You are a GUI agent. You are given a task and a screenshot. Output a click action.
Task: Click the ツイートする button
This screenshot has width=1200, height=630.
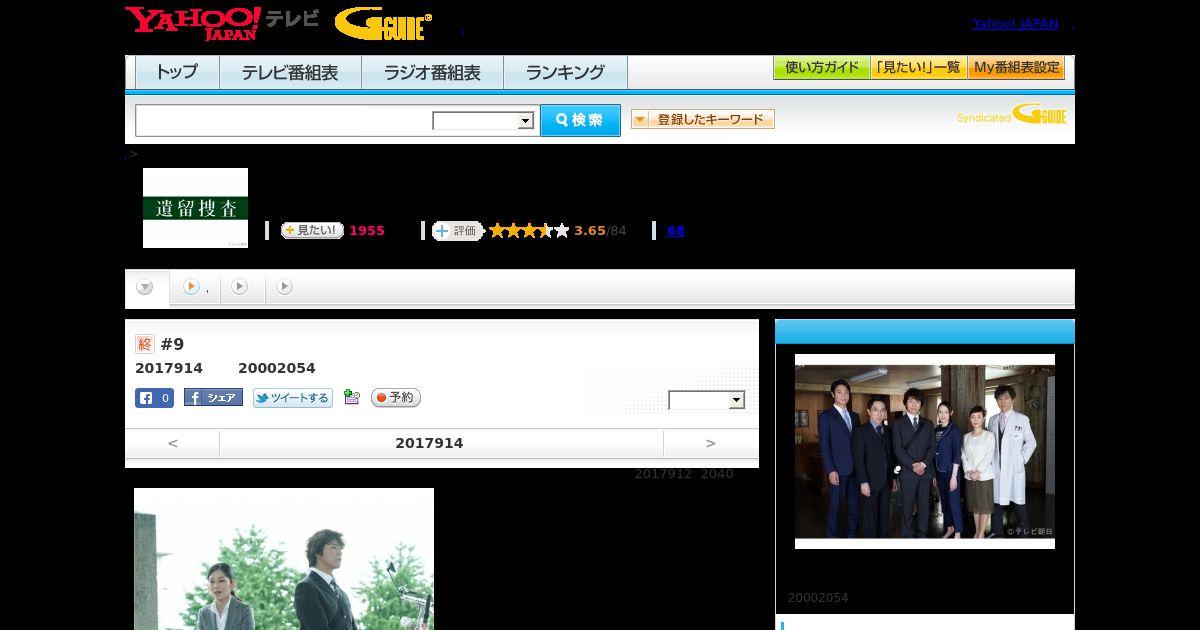point(292,398)
